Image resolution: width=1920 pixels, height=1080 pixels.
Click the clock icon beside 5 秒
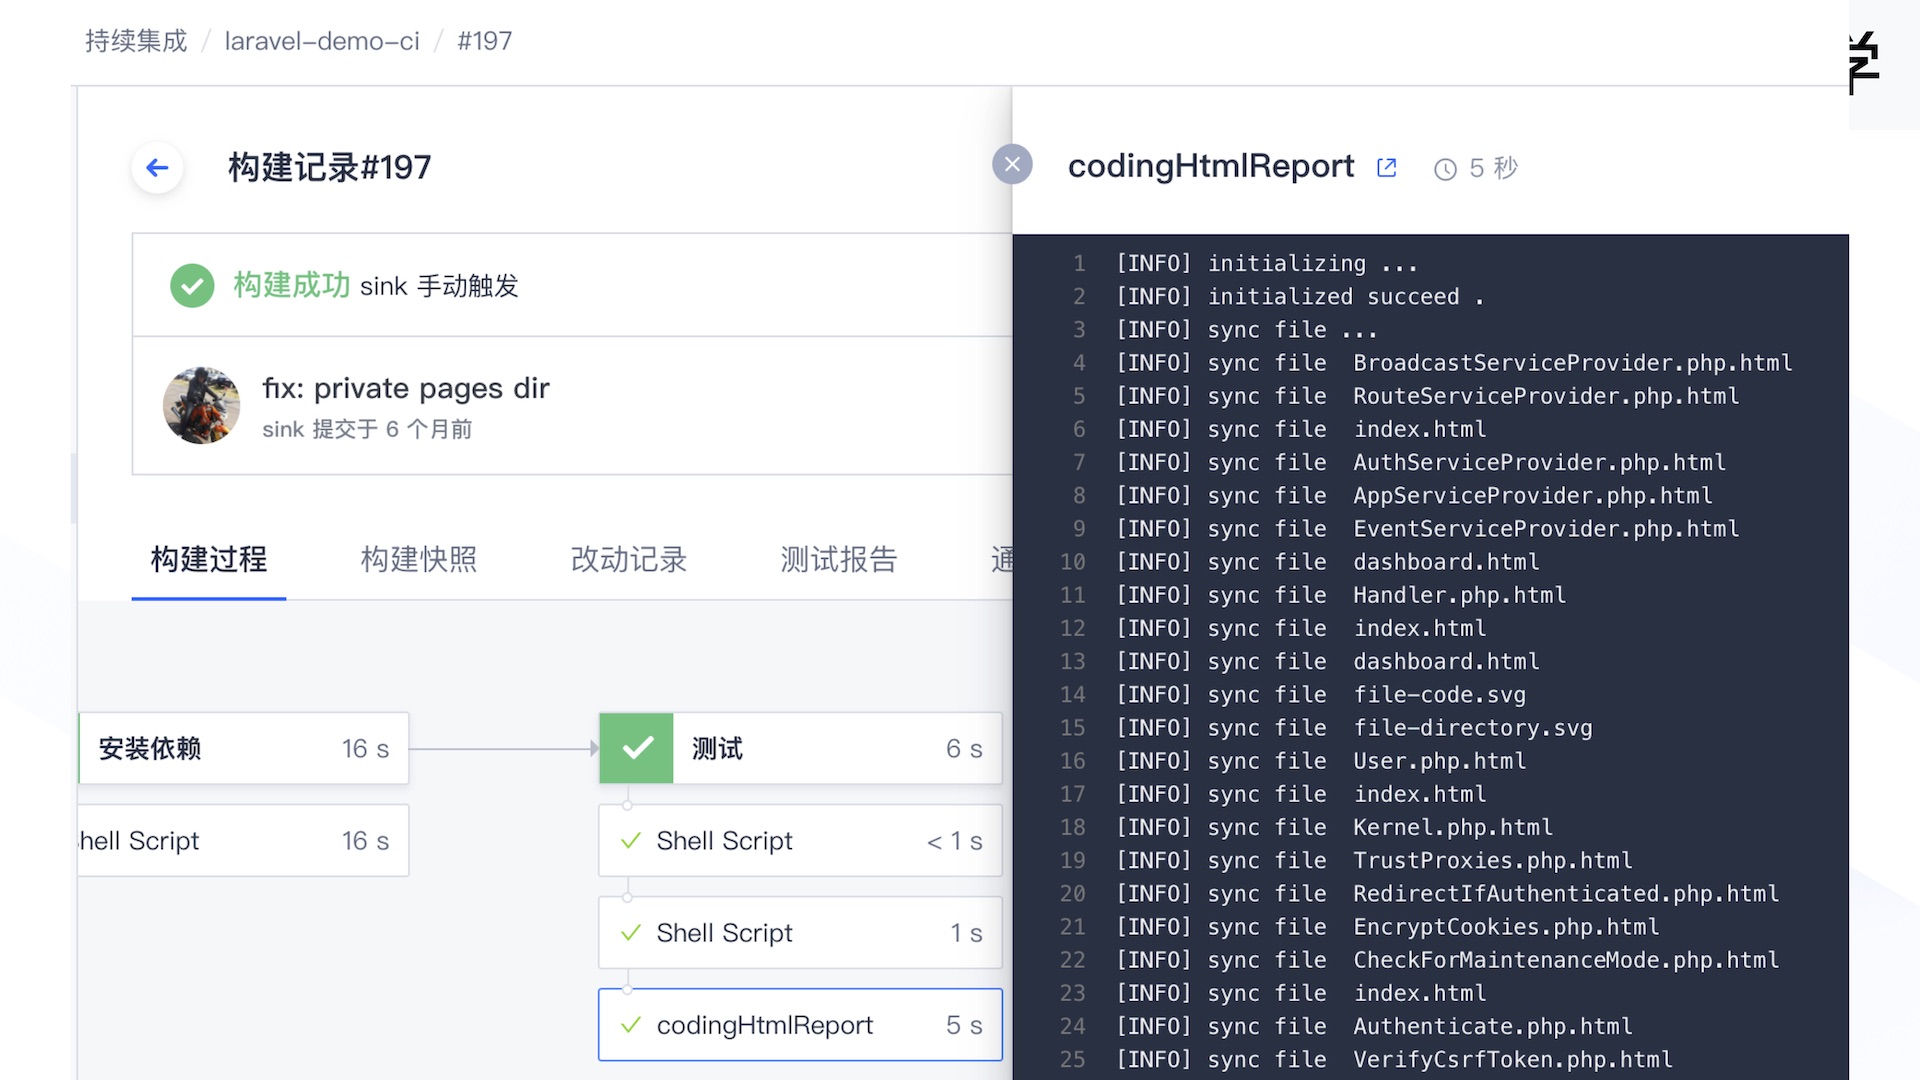[1445, 169]
